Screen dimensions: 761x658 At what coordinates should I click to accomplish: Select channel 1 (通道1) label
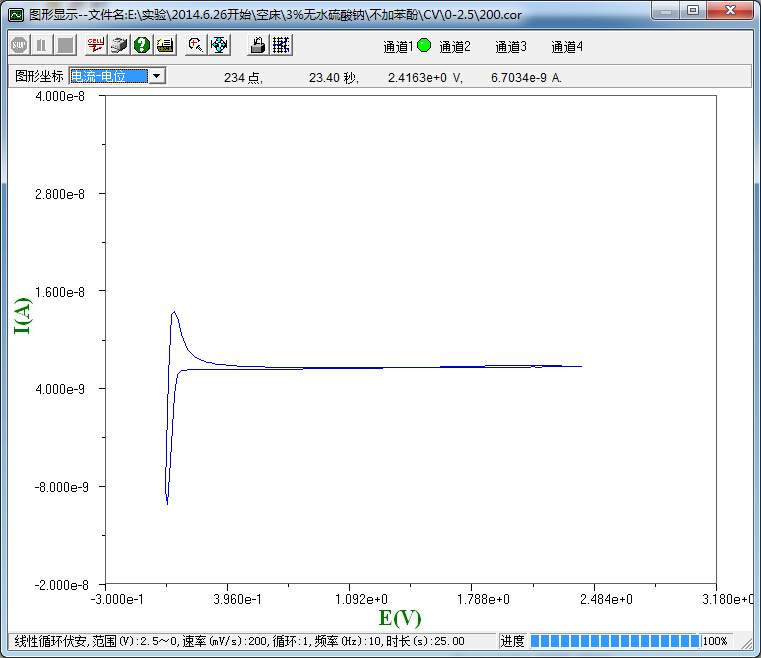398,47
